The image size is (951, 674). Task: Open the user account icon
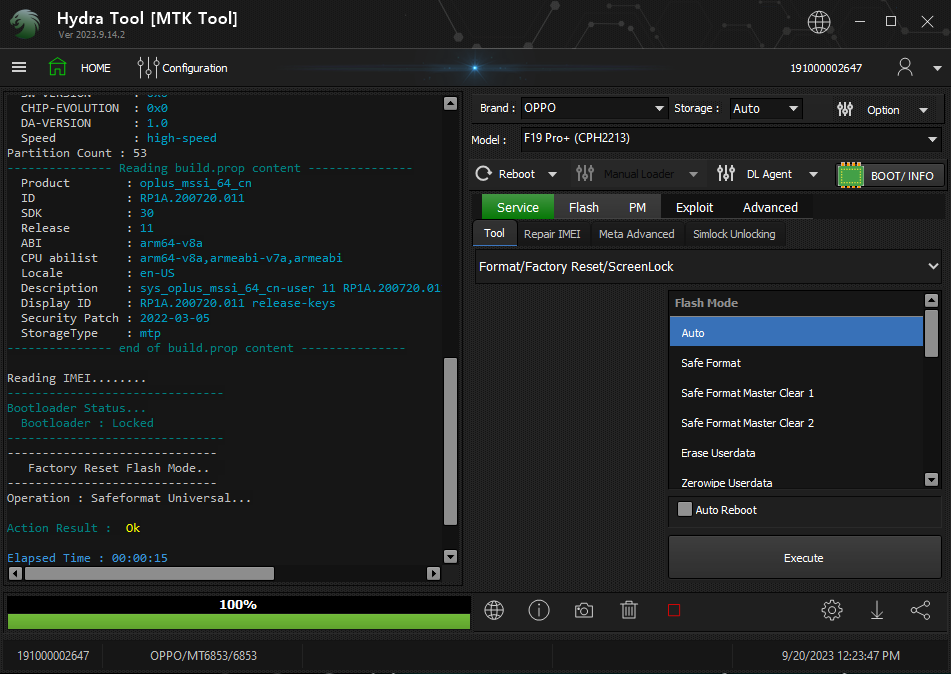pyautogui.click(x=905, y=67)
